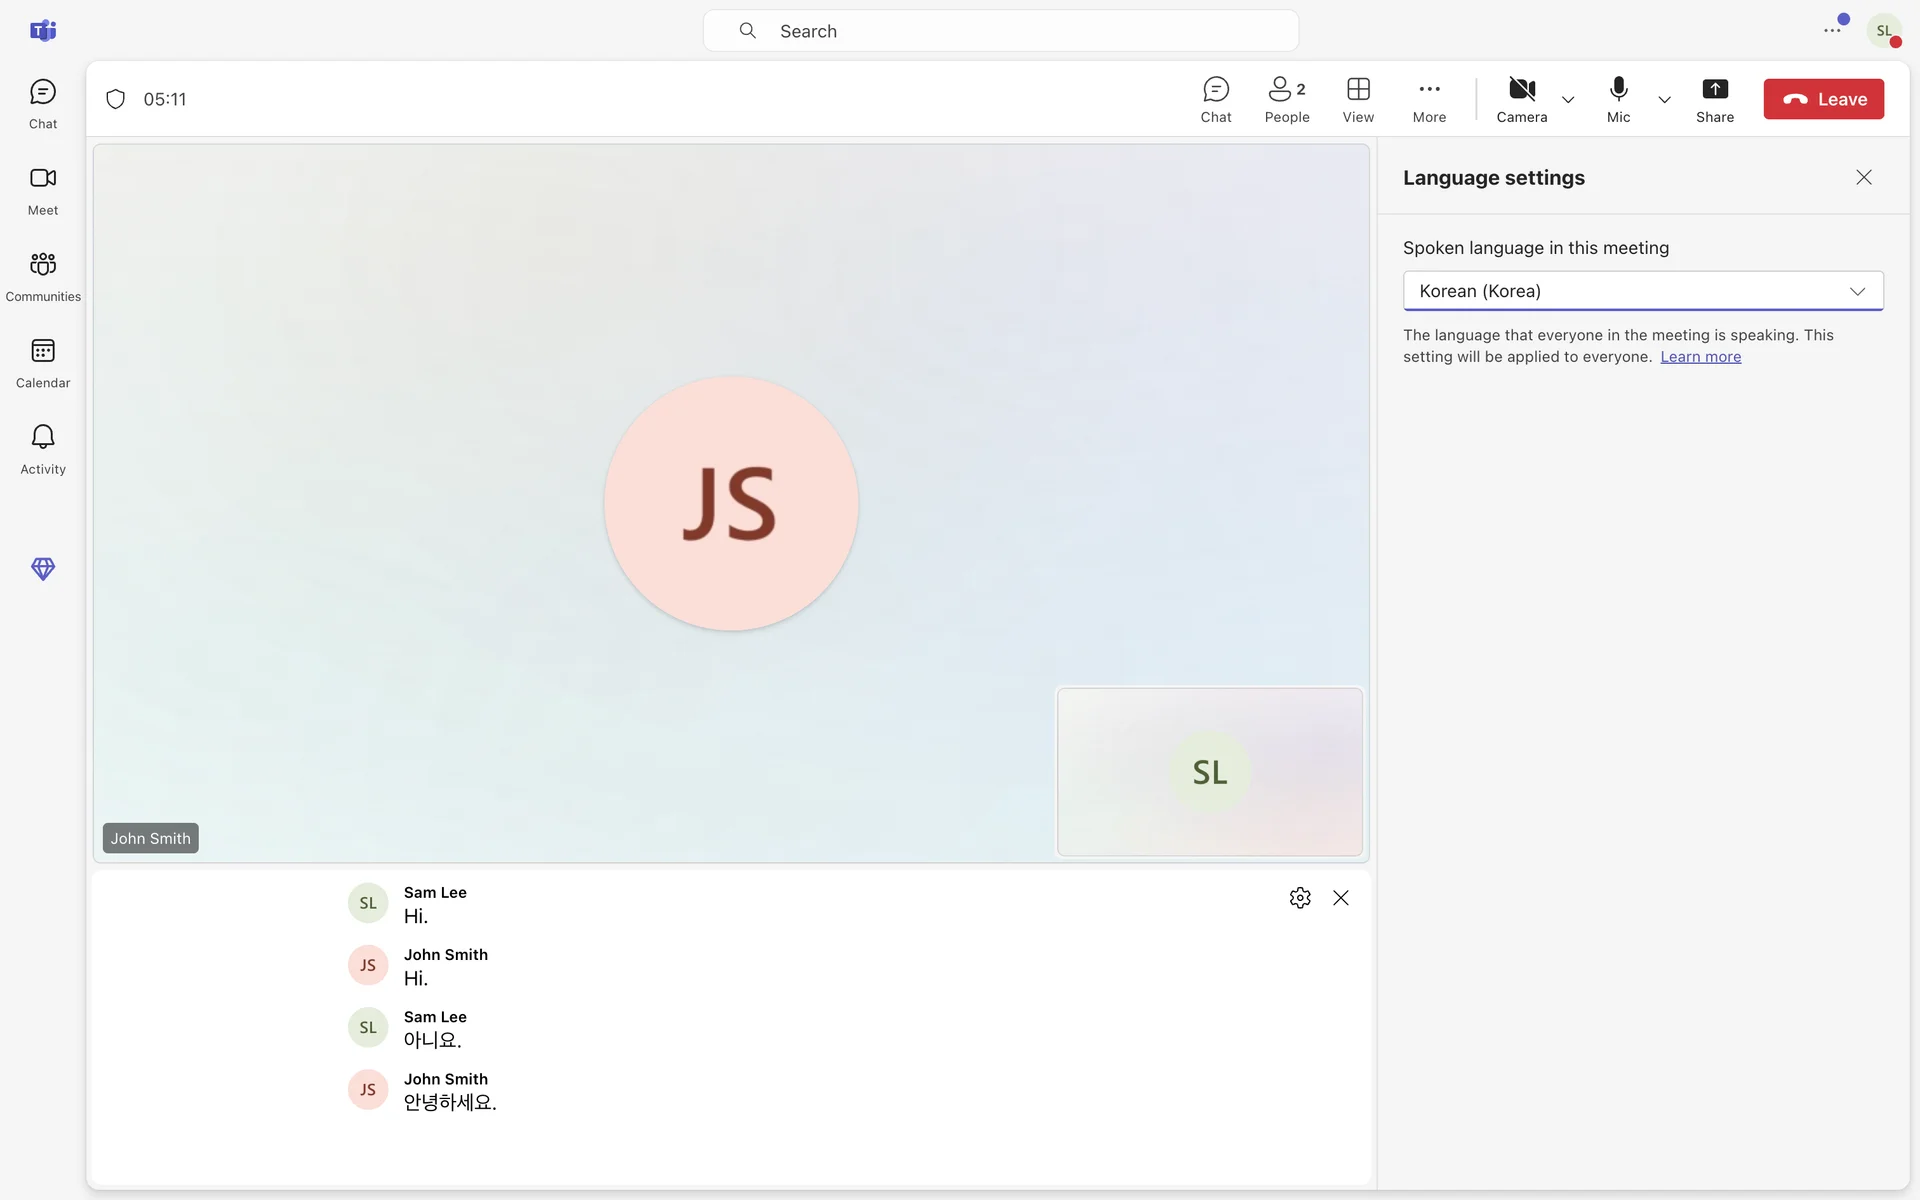Close the live captions pane
Viewport: 1920px width, 1200px height.
[x=1340, y=898]
